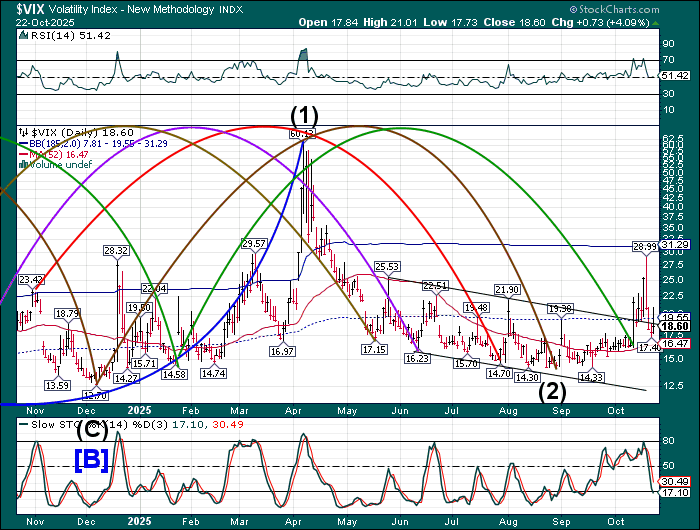Click the red MA(52) legend marker
This screenshot has width=700, height=530.
[24, 154]
